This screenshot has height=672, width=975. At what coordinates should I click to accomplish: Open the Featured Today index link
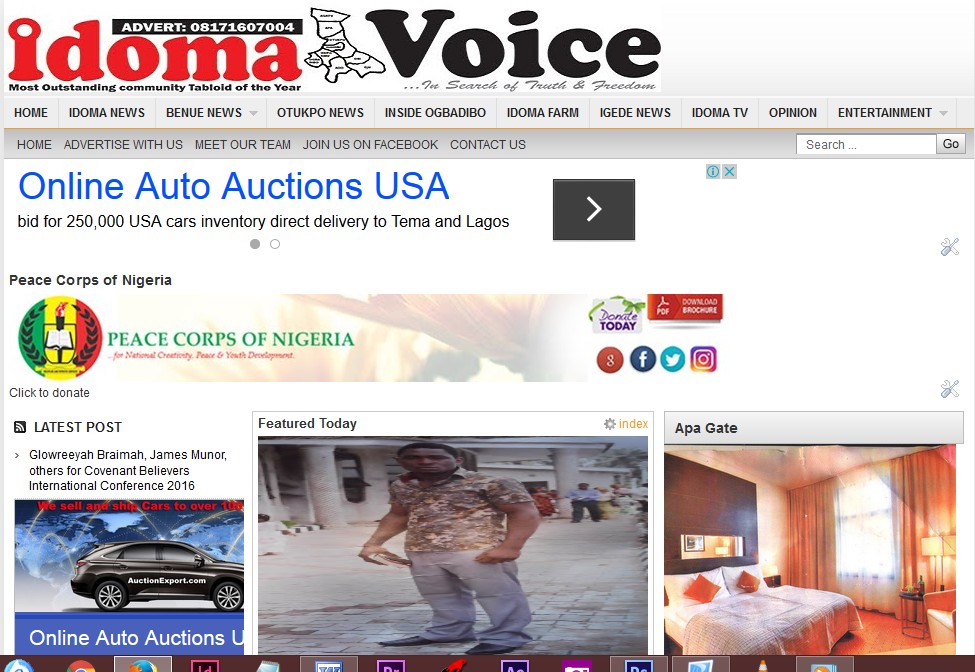(x=633, y=423)
